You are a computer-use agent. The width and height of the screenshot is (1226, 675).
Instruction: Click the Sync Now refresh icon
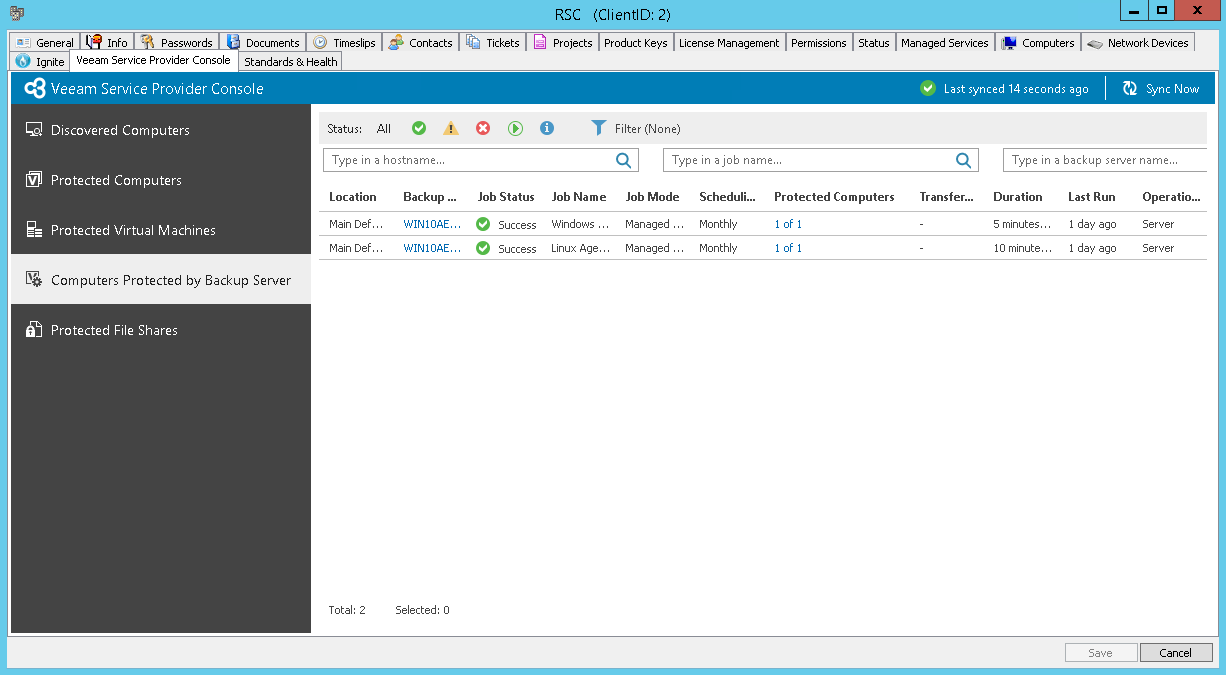(1130, 88)
